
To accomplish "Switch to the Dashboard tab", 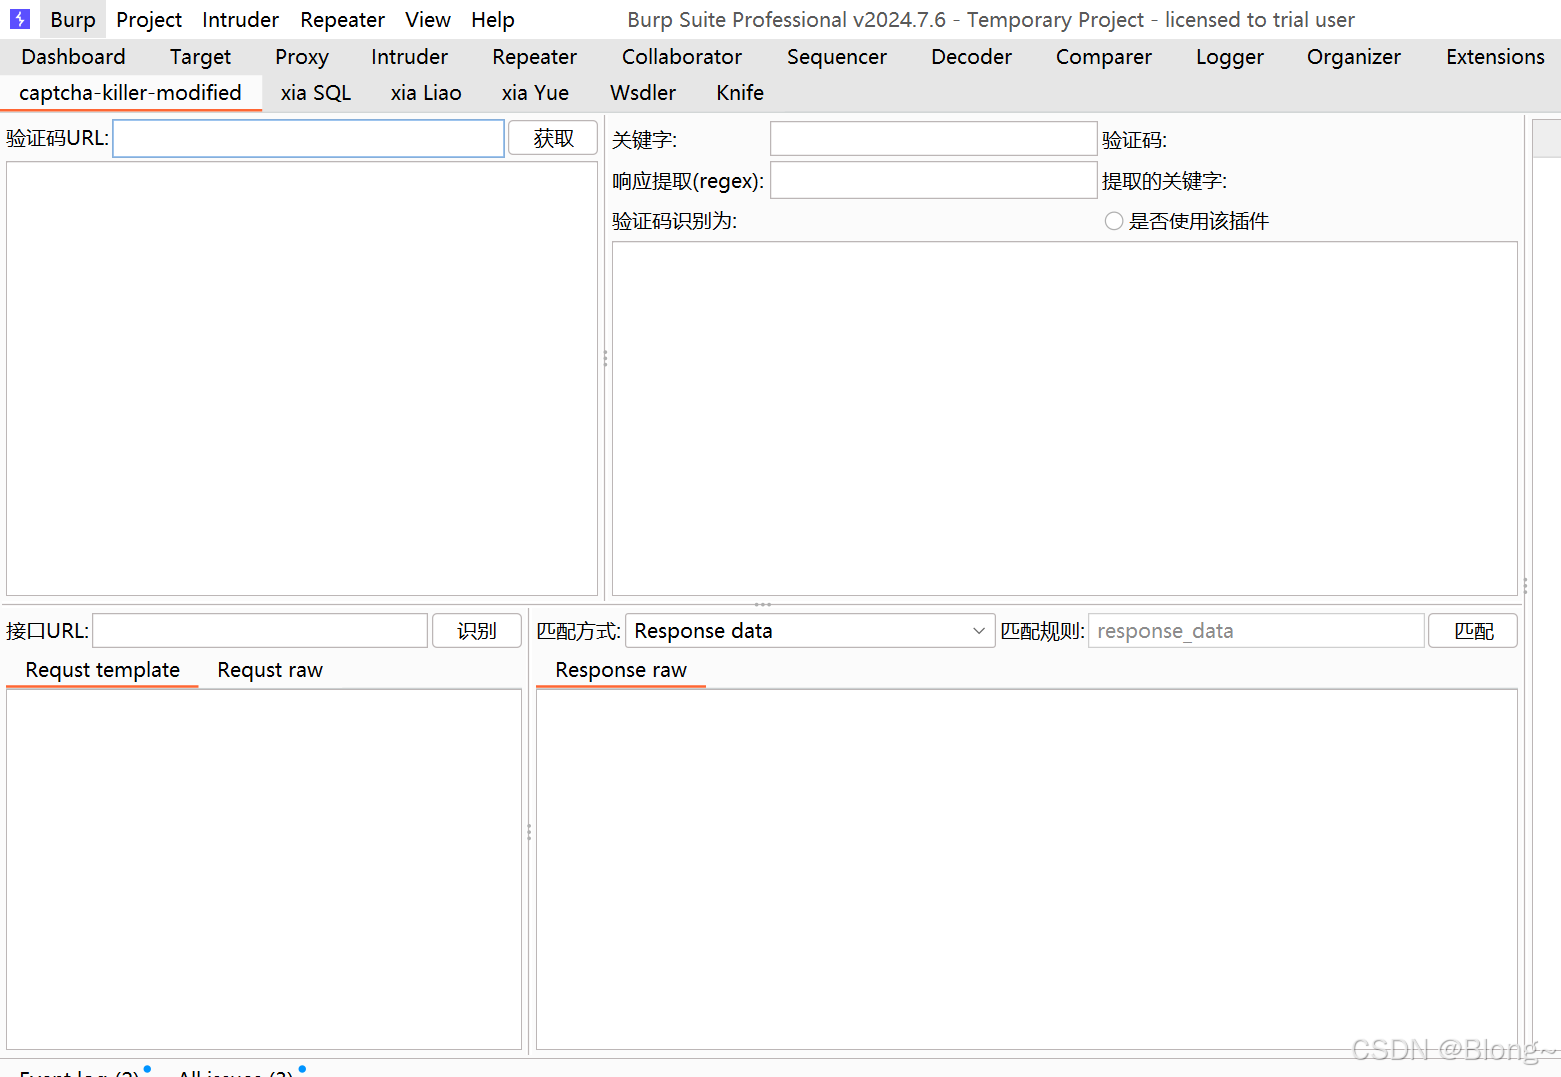I will (73, 57).
